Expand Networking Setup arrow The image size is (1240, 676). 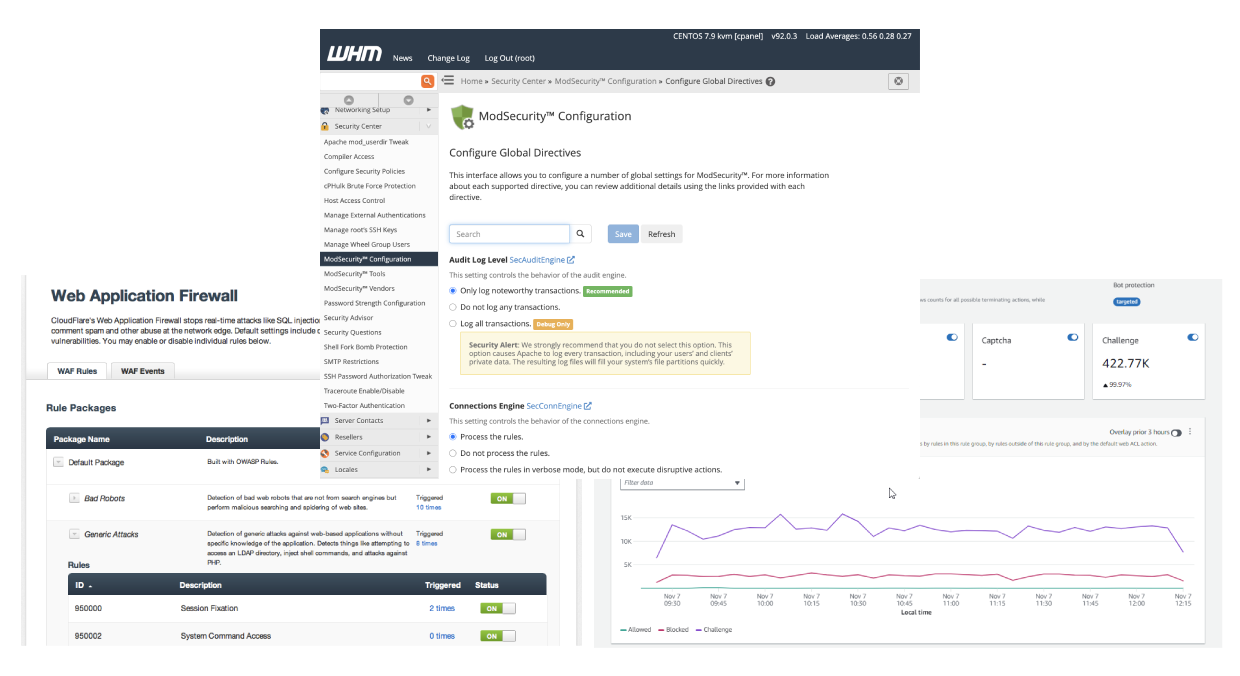click(429, 110)
